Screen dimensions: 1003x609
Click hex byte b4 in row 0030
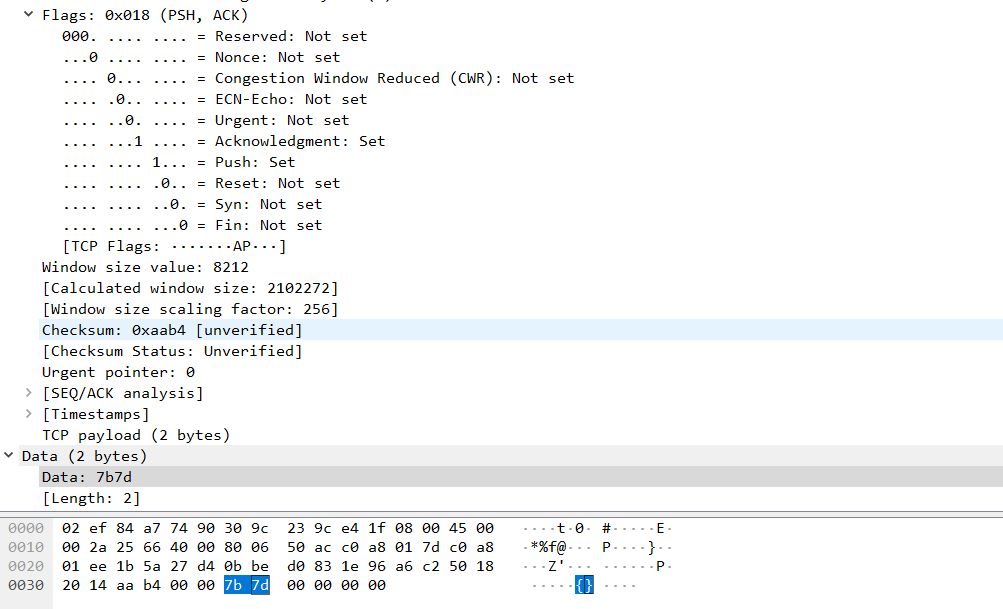click(152, 585)
